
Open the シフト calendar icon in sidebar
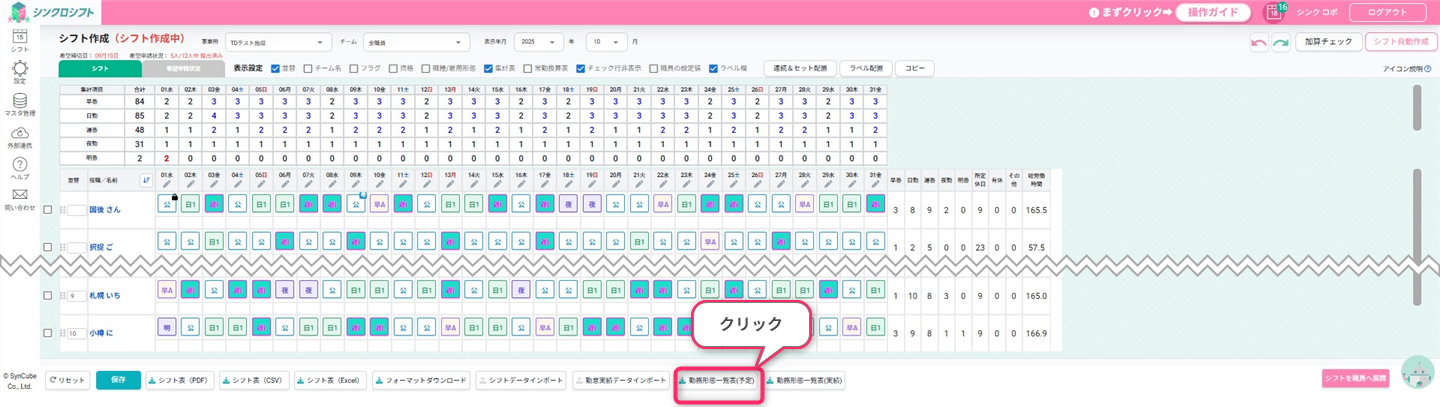pos(19,37)
